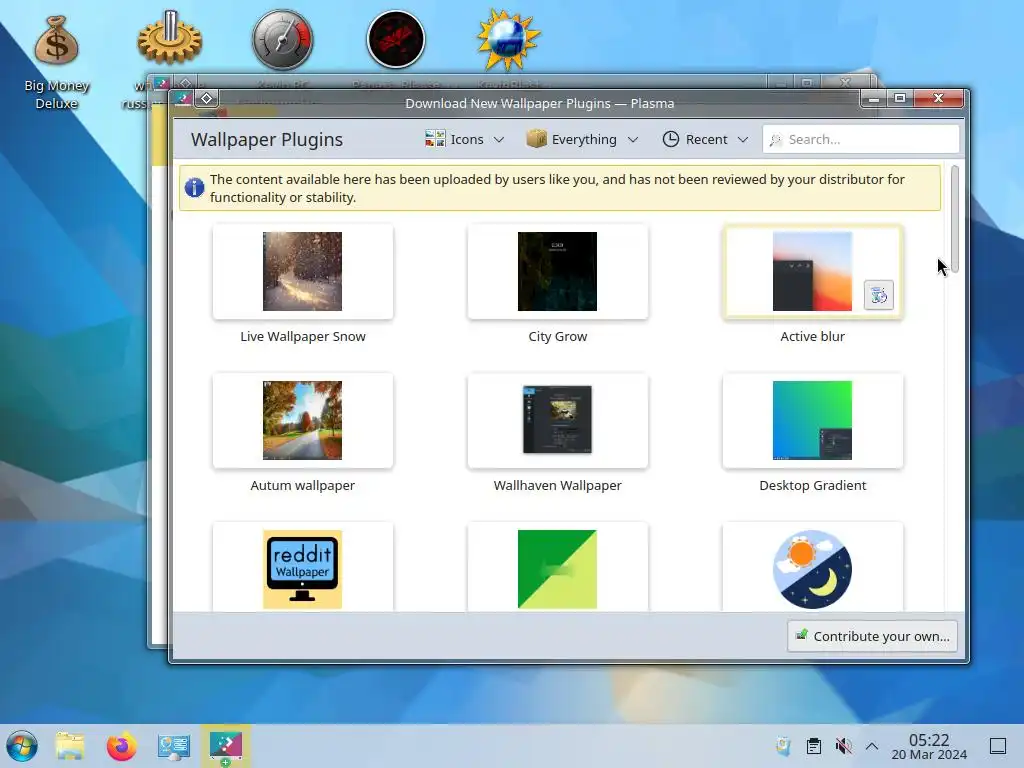The image size is (1024, 768).
Task: Toggle the keep-on-all-desktops pin in title bar
Action: click(x=206, y=99)
